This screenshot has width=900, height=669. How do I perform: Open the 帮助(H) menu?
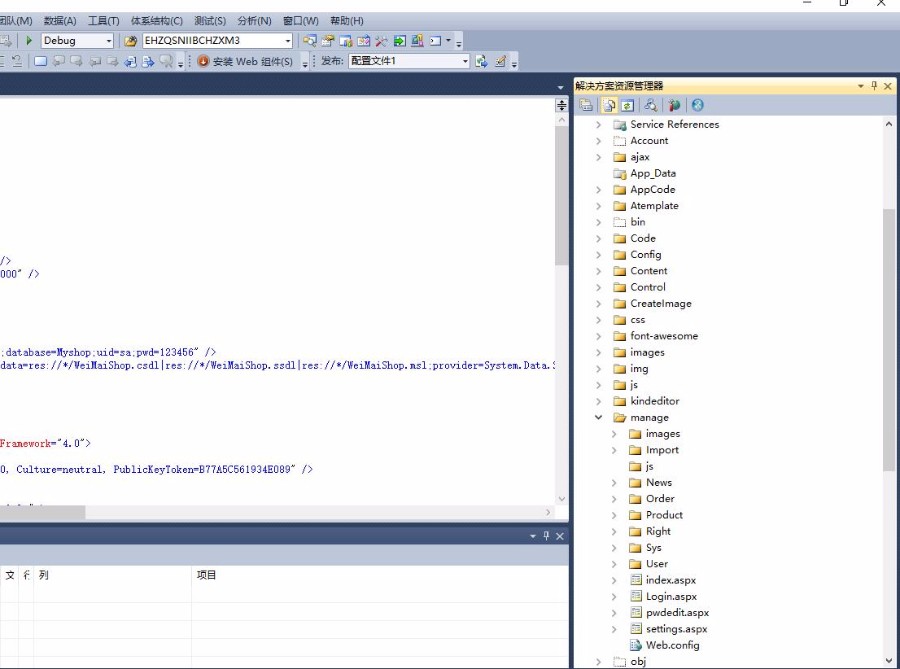tap(346, 21)
